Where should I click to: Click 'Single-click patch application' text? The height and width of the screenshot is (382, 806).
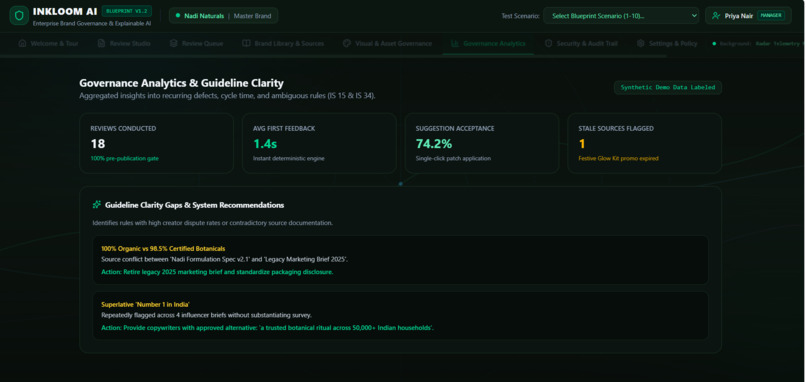pos(453,158)
